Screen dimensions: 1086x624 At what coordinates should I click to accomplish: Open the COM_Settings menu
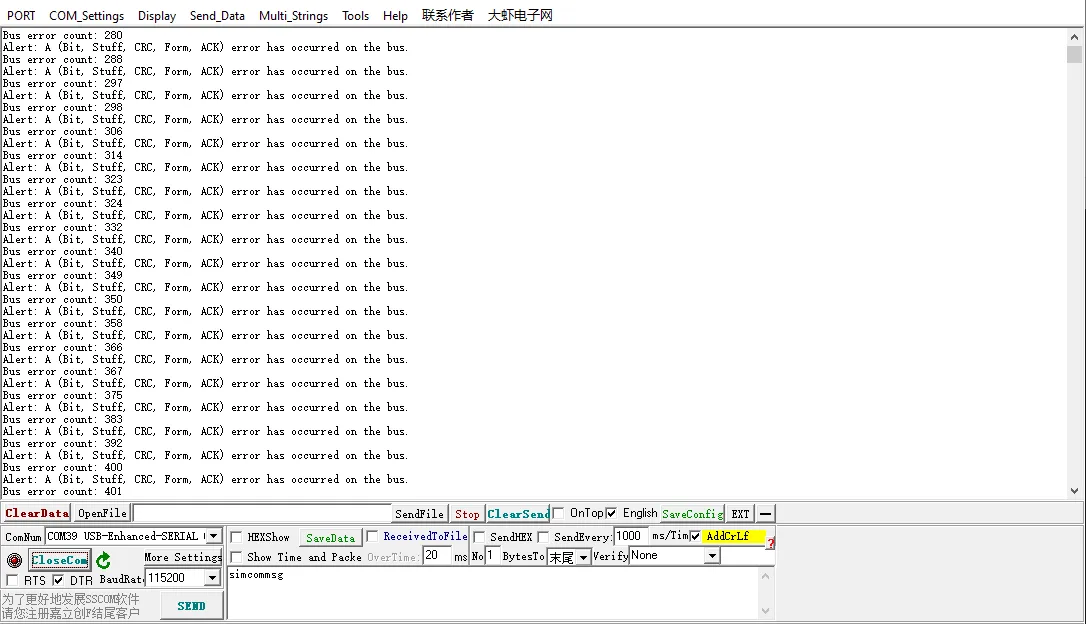(x=87, y=16)
